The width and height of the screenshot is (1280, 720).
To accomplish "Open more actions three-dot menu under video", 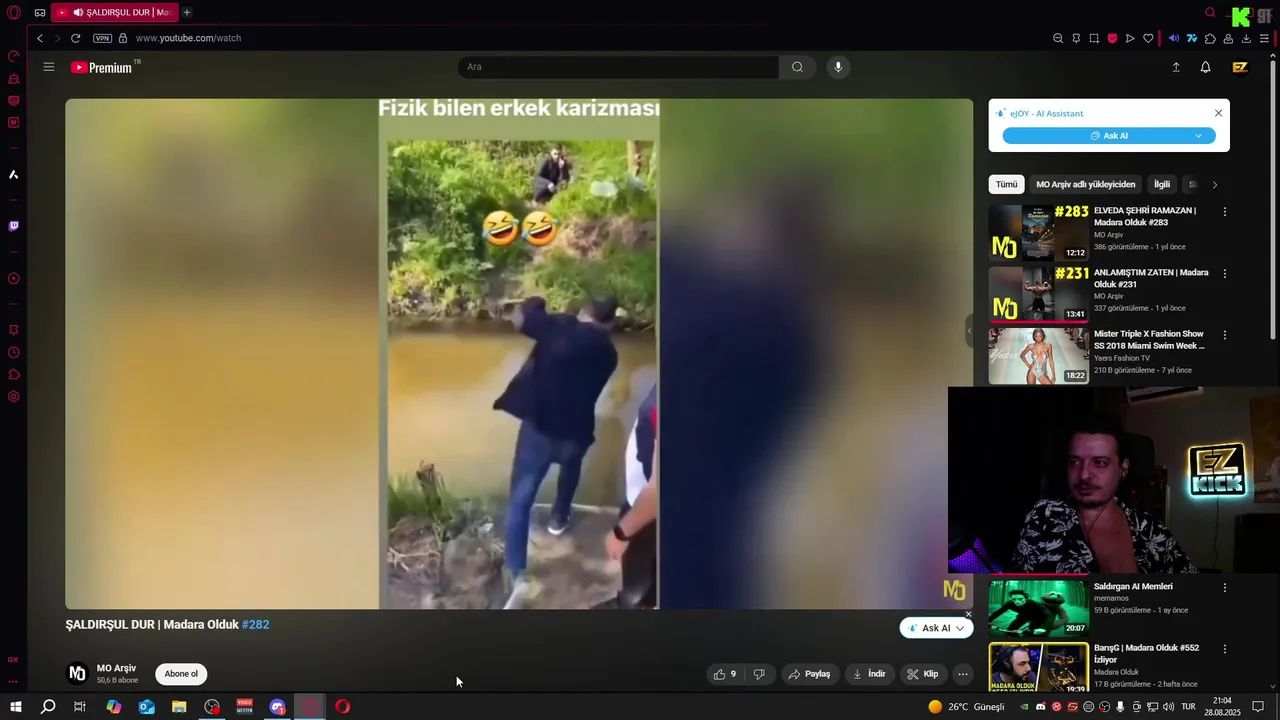I will point(963,674).
